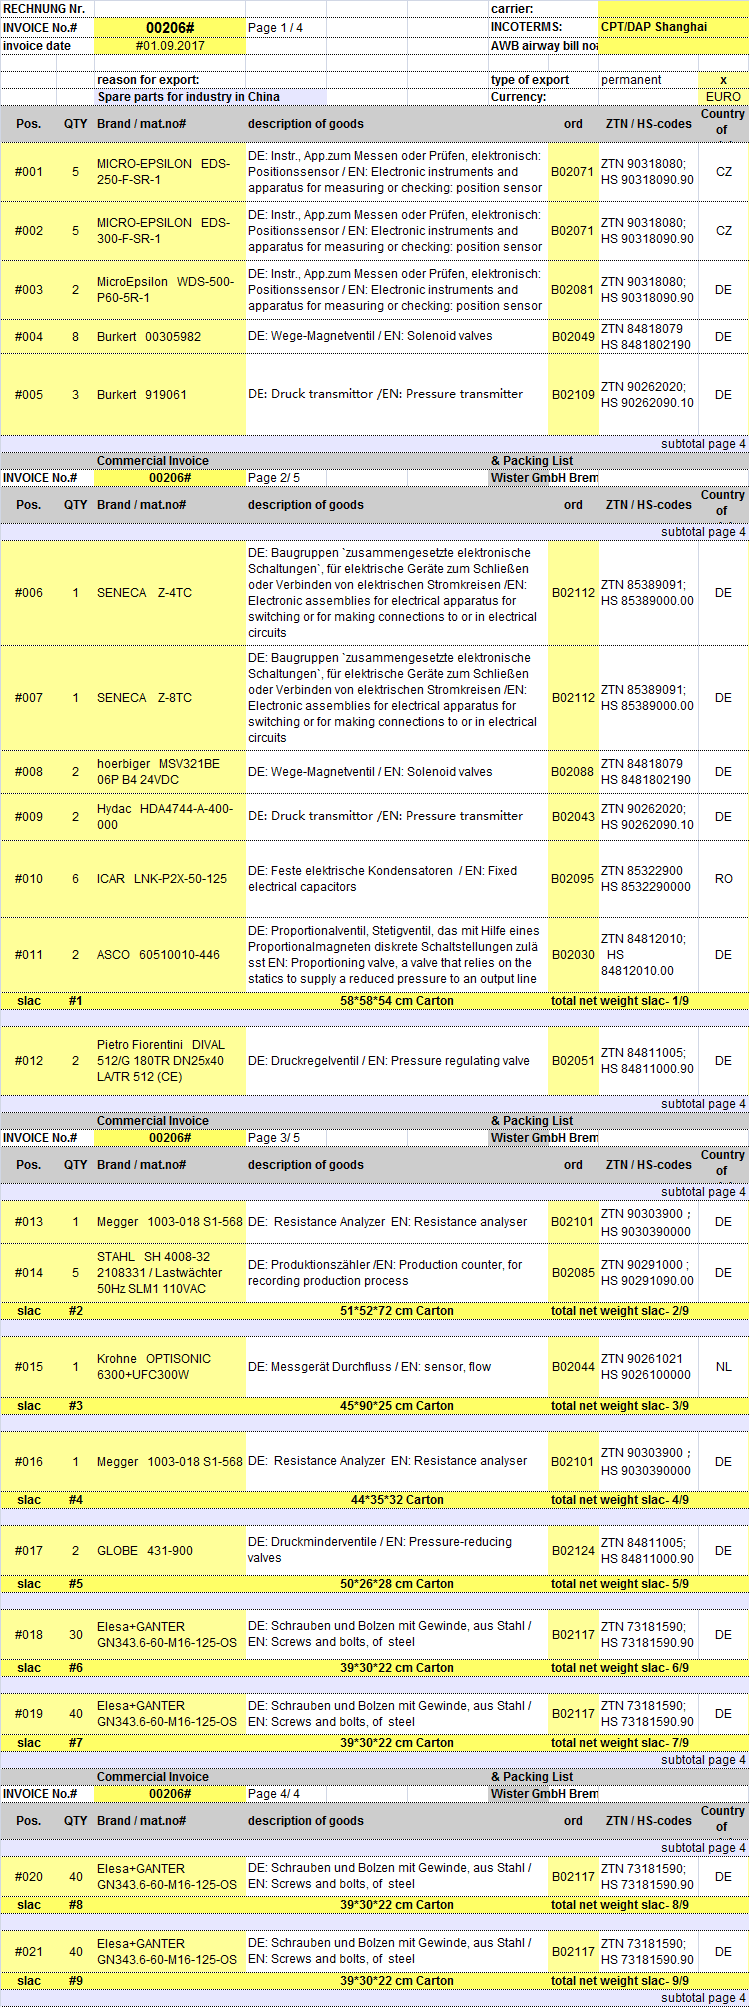The height and width of the screenshot is (2007, 749).
Task: Click 'MicroEpsilon WDS-500-P60-5R-1' cell
Action: 170,290
